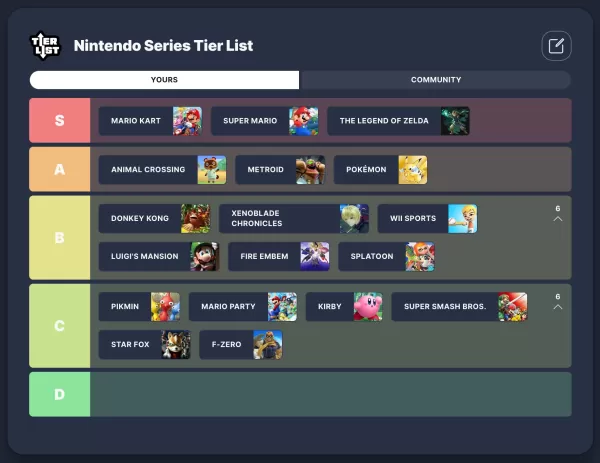Collapse the B tier row chevron
Image resolution: width=600 pixels, height=463 pixels.
(x=557, y=218)
